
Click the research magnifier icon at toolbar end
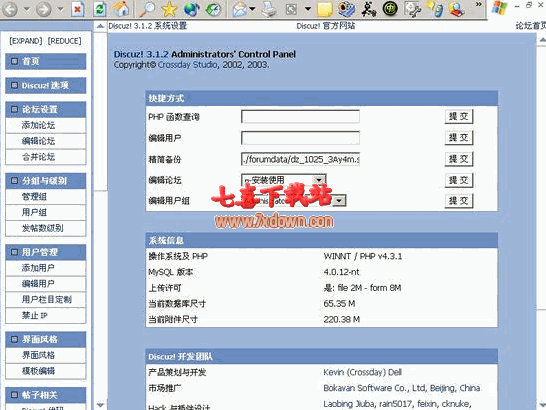point(457,9)
